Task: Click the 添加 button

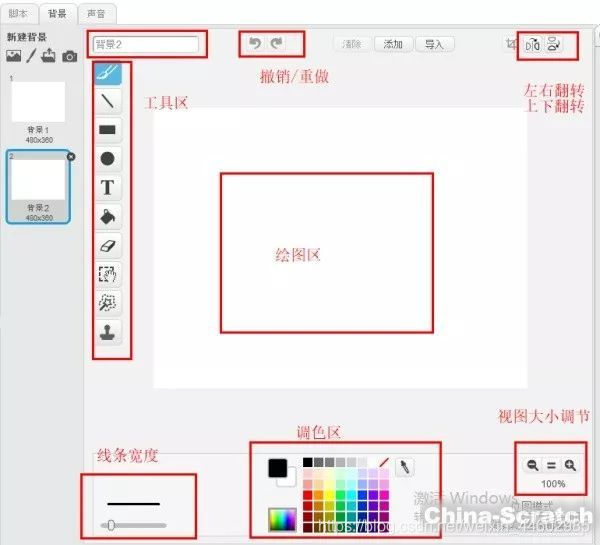Action: point(393,44)
